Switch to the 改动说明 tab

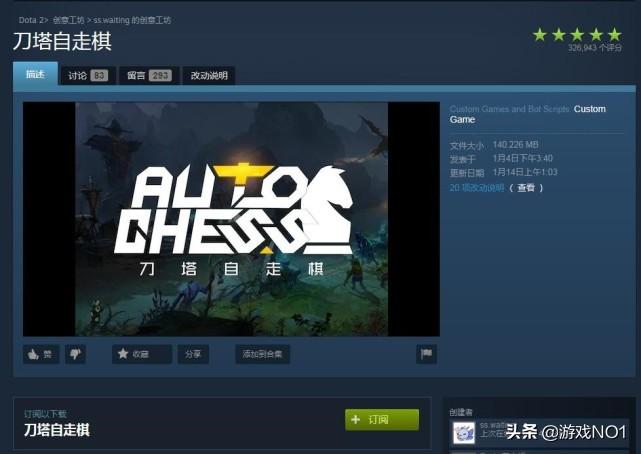pyautogui.click(x=209, y=76)
